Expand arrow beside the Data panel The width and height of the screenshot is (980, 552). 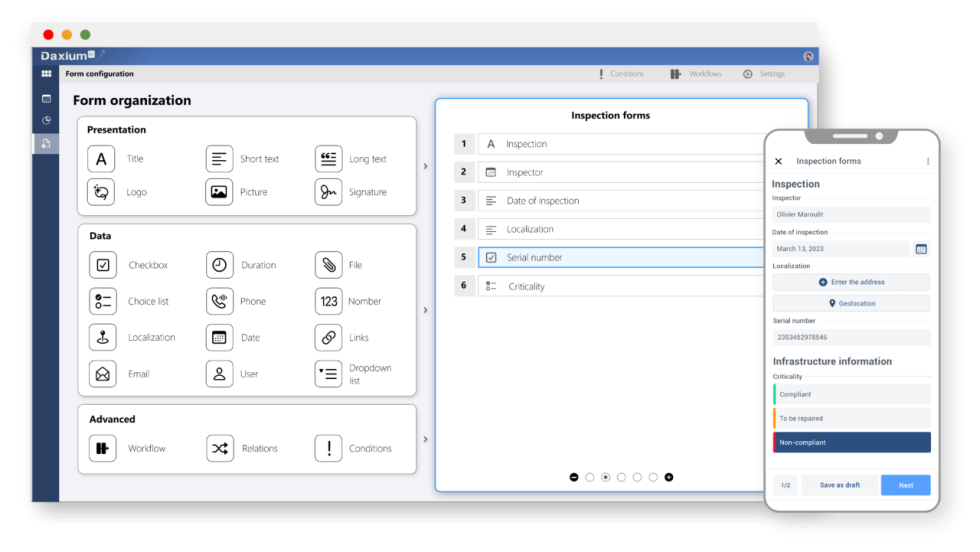(x=425, y=310)
